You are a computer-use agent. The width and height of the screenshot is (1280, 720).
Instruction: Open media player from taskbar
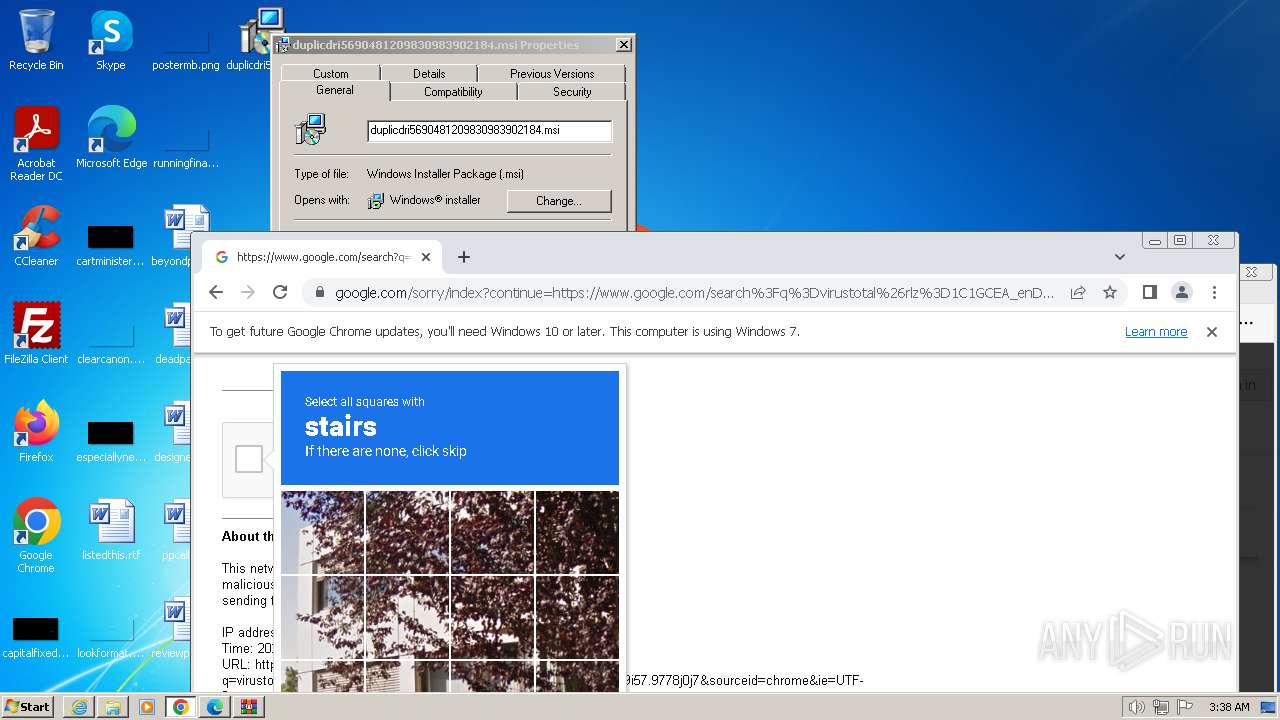(x=147, y=707)
